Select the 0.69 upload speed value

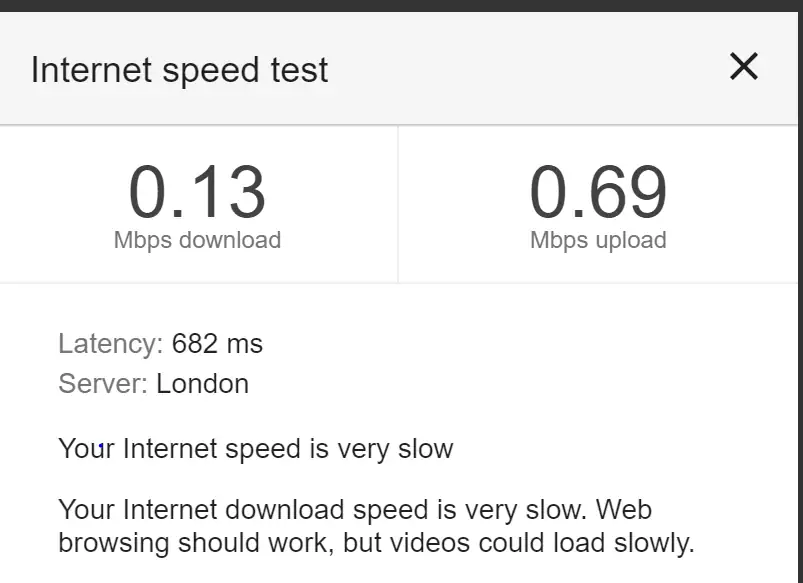click(x=600, y=193)
